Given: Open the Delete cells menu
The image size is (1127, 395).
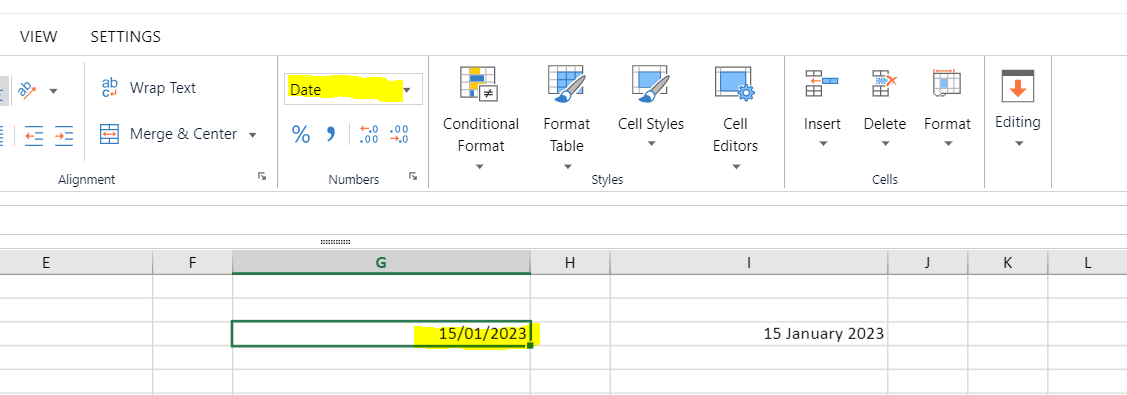Looking at the screenshot, I should point(885,108).
